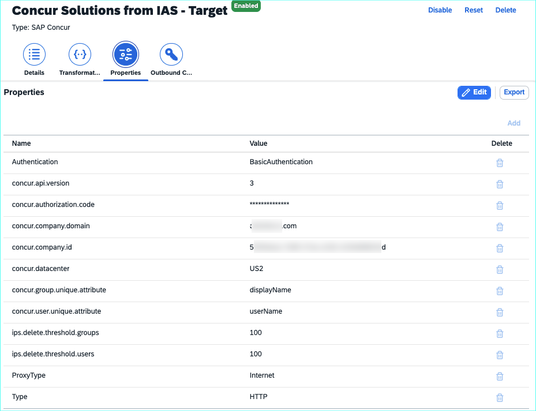The height and width of the screenshot is (411, 536).
Task: Select the Internet proxy value
Action: point(262,375)
